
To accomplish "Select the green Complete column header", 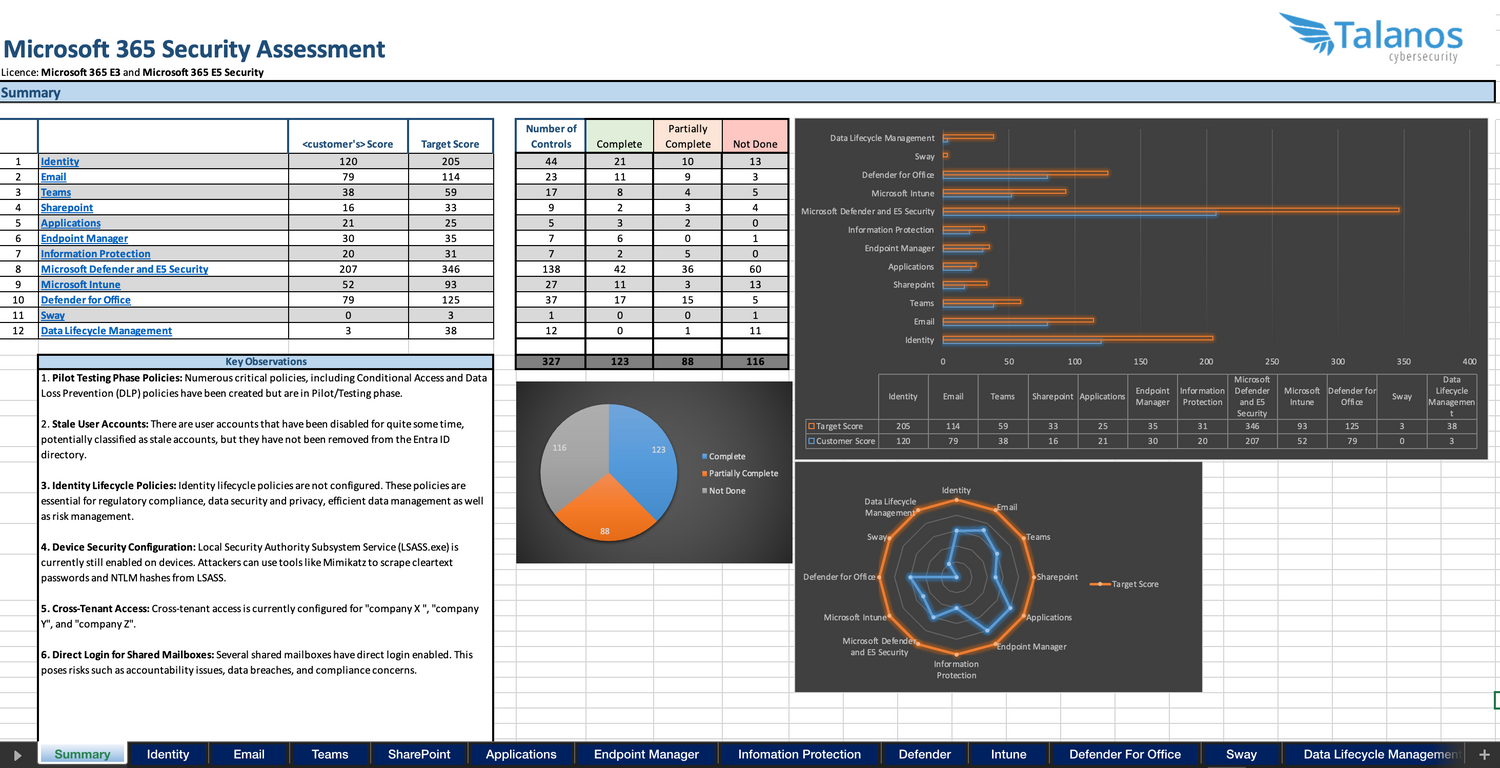I will pyautogui.click(x=619, y=136).
